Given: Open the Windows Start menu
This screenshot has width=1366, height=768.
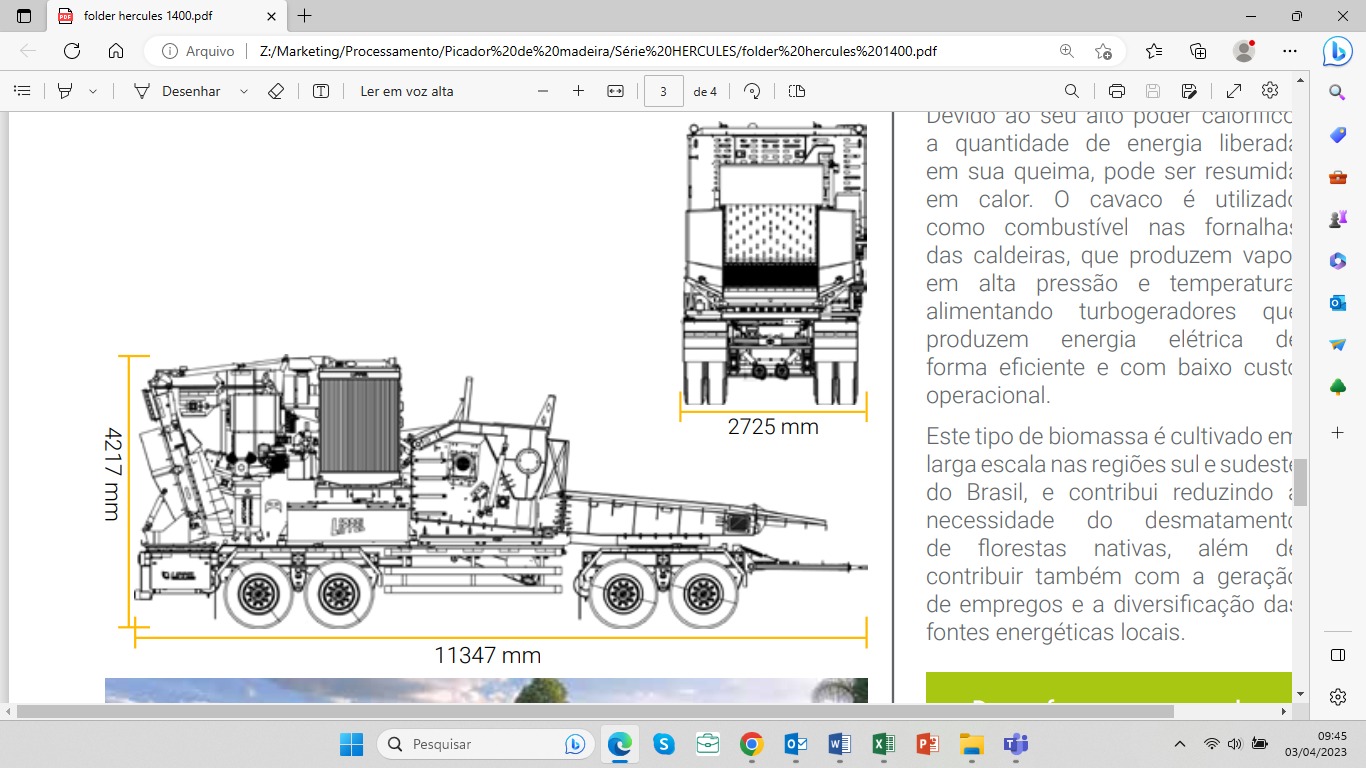Looking at the screenshot, I should [351, 744].
